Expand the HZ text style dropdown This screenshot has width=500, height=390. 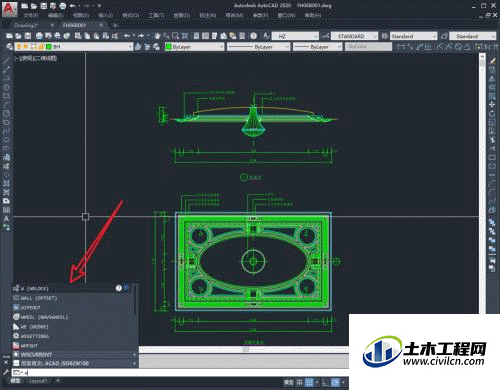coord(295,36)
